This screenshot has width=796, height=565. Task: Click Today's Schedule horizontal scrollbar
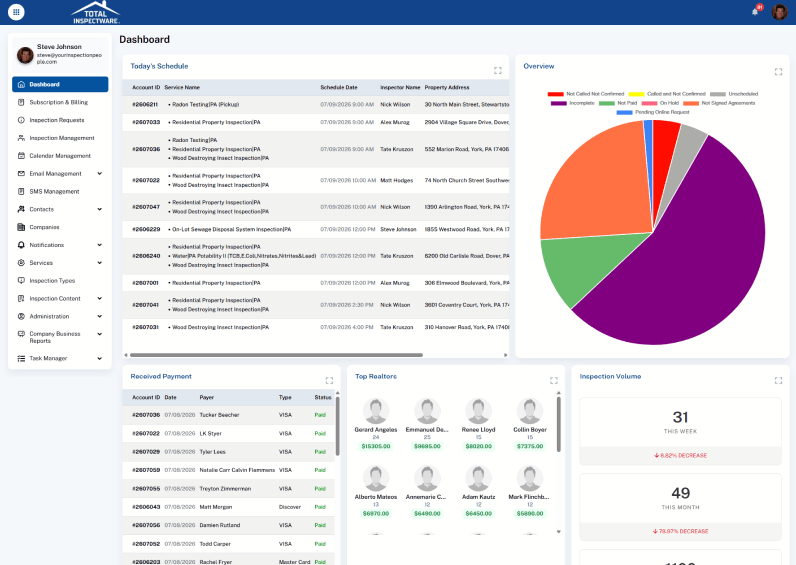pos(276,355)
